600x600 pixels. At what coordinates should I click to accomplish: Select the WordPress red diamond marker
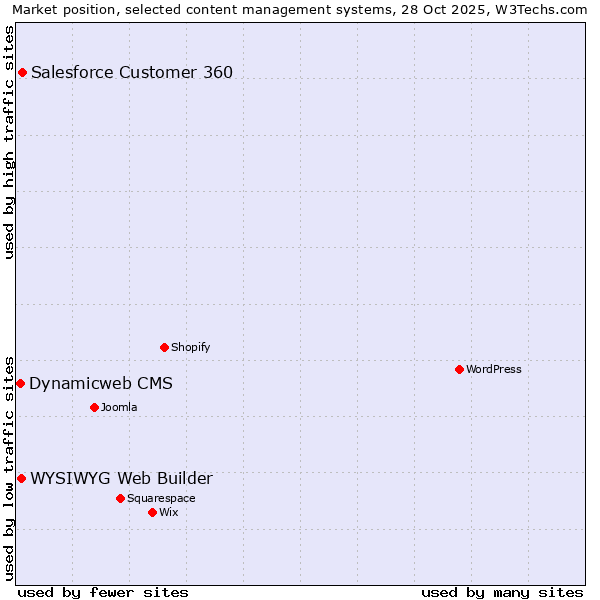pos(459,369)
